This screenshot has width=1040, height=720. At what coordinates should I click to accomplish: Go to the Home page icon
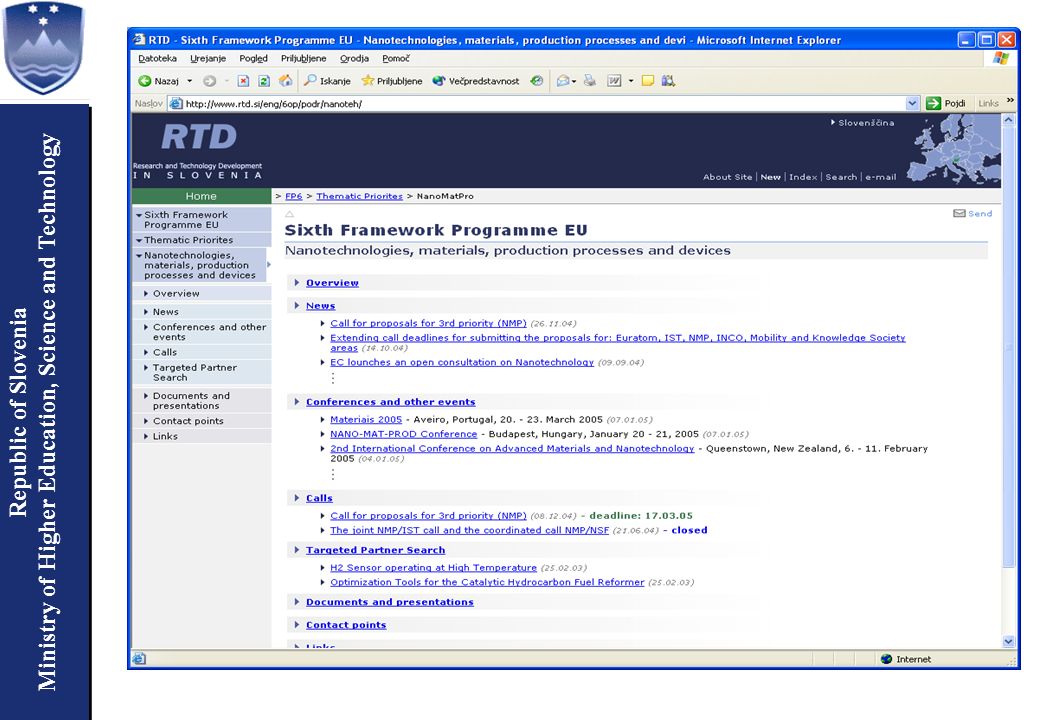coord(285,80)
